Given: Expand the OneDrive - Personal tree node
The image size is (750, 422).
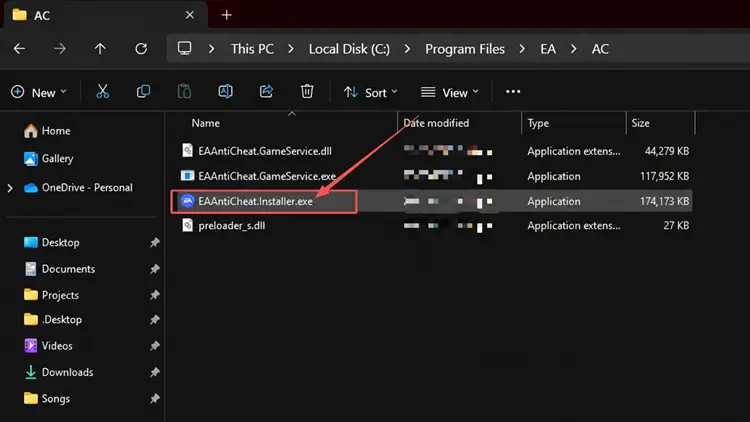Looking at the screenshot, I should tap(10, 188).
